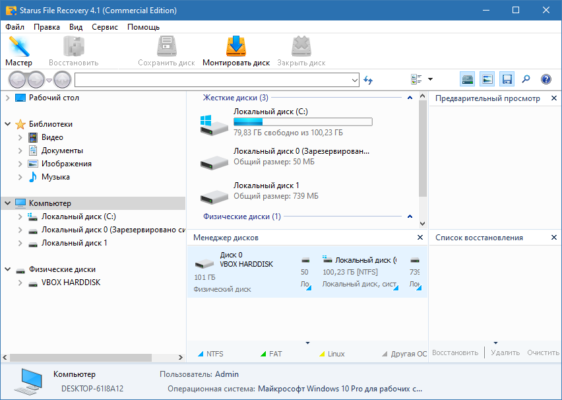Click Удалить in the recovery list panel
This screenshot has width=562, height=400.
click(505, 353)
